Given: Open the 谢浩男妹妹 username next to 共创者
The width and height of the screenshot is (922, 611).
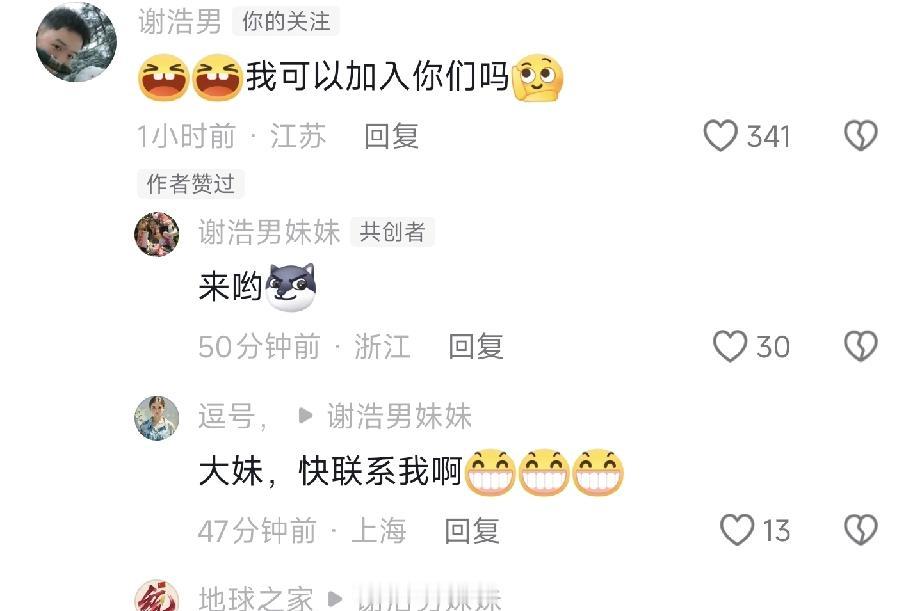Looking at the screenshot, I should [x=269, y=232].
